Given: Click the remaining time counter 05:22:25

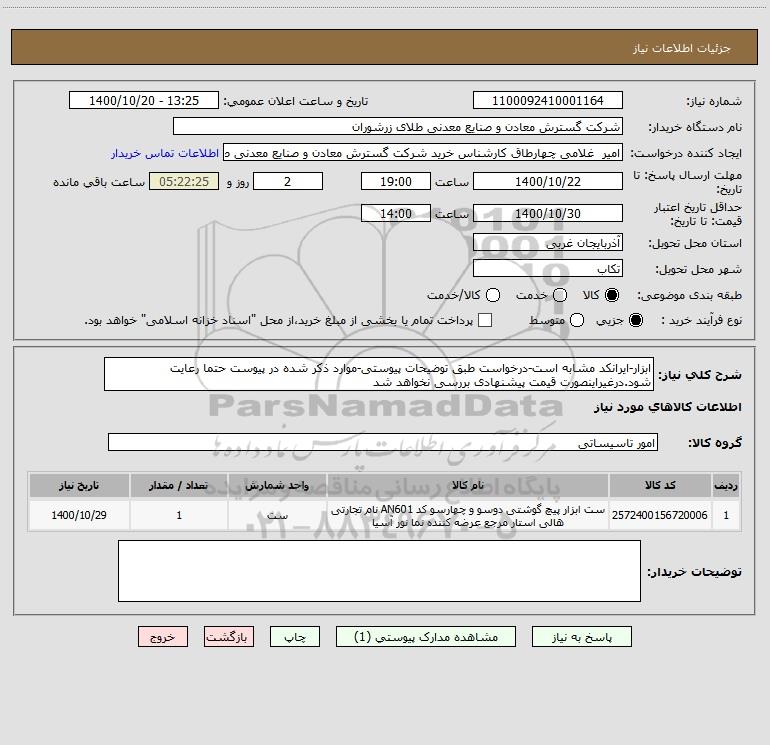Looking at the screenshot, I should click(x=184, y=181).
